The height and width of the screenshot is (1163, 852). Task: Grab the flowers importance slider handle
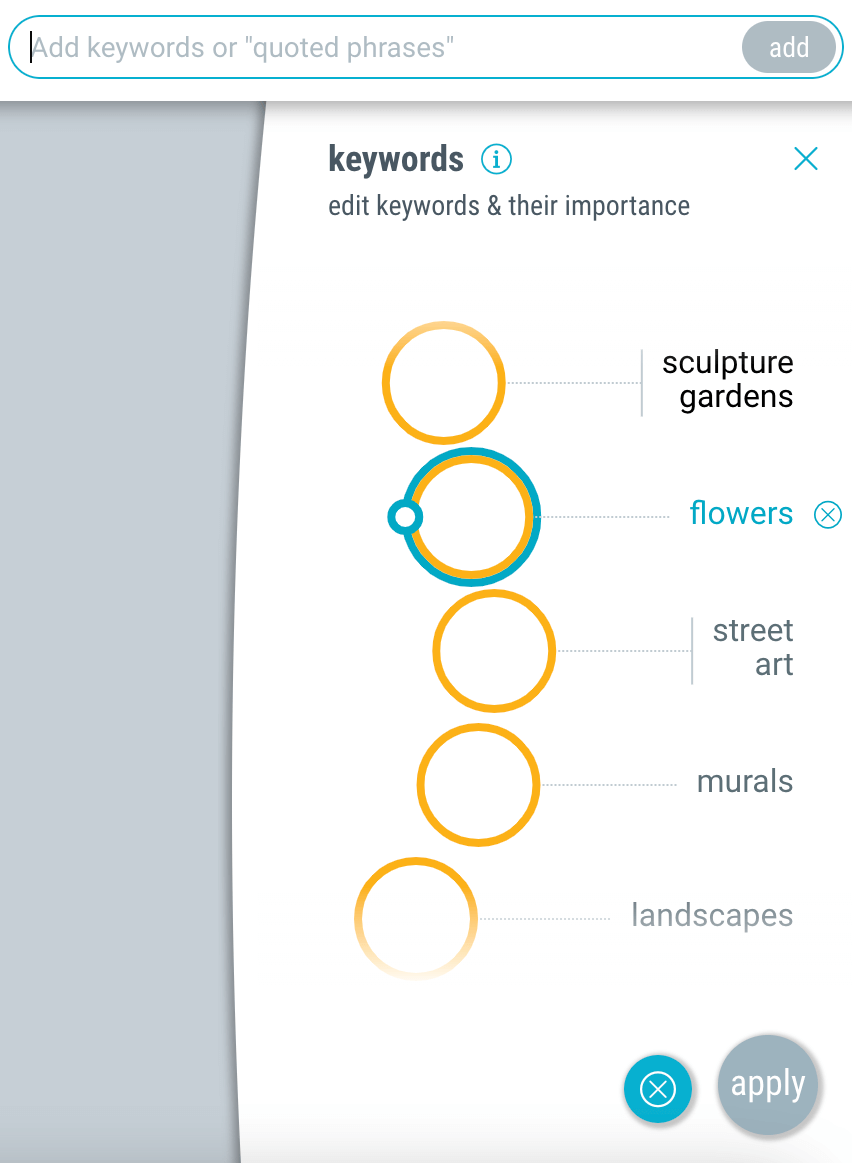click(x=405, y=516)
